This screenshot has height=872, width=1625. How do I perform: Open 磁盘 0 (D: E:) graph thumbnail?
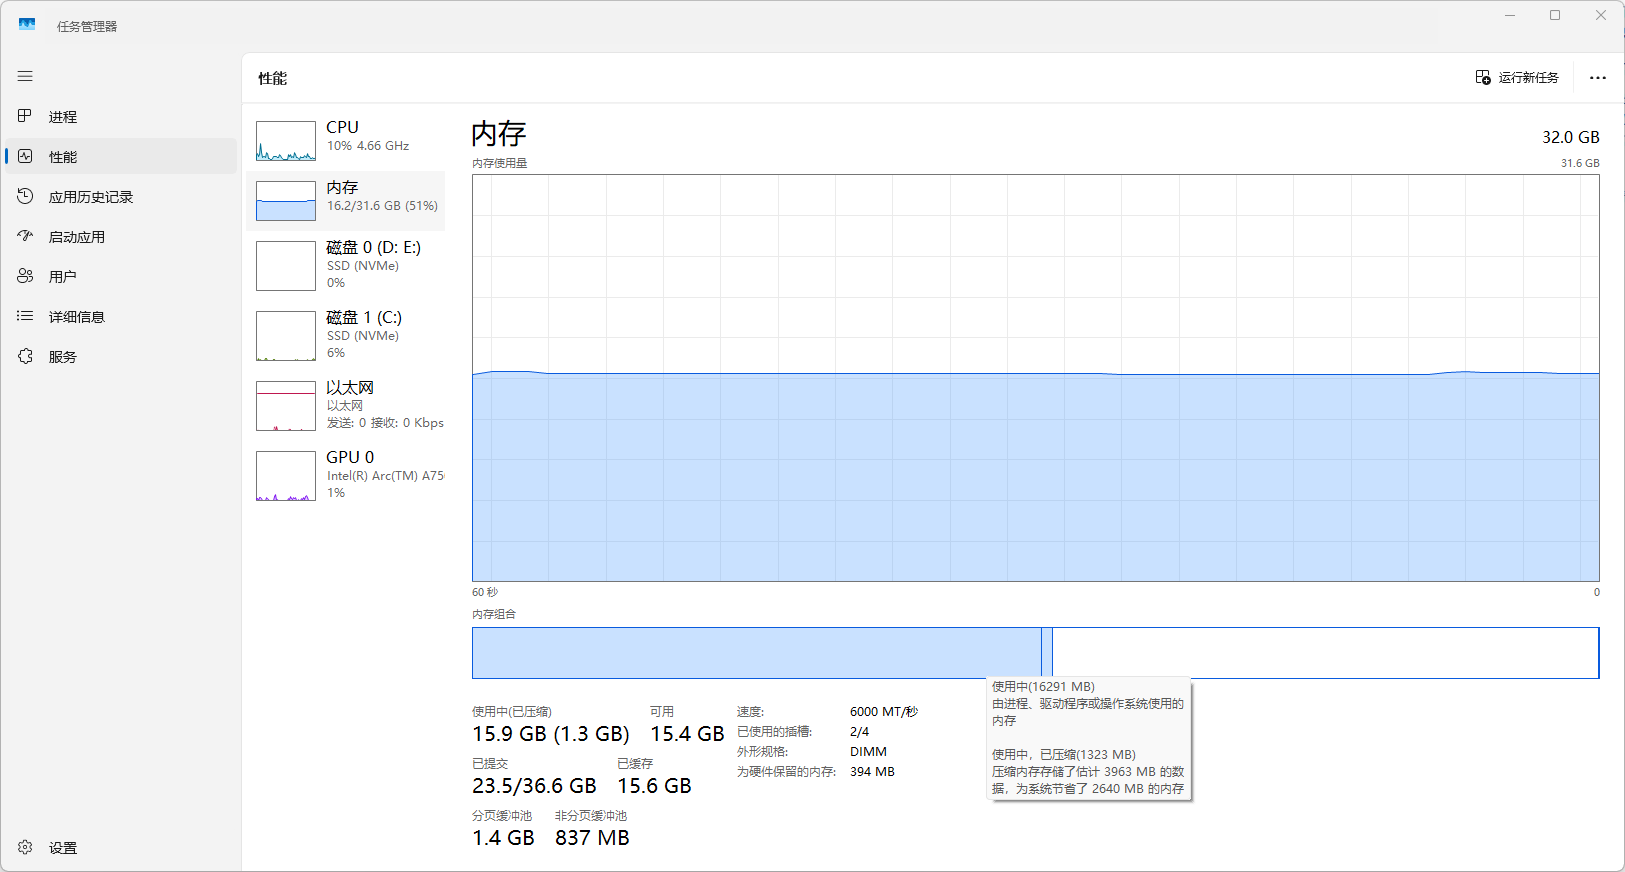(x=286, y=266)
